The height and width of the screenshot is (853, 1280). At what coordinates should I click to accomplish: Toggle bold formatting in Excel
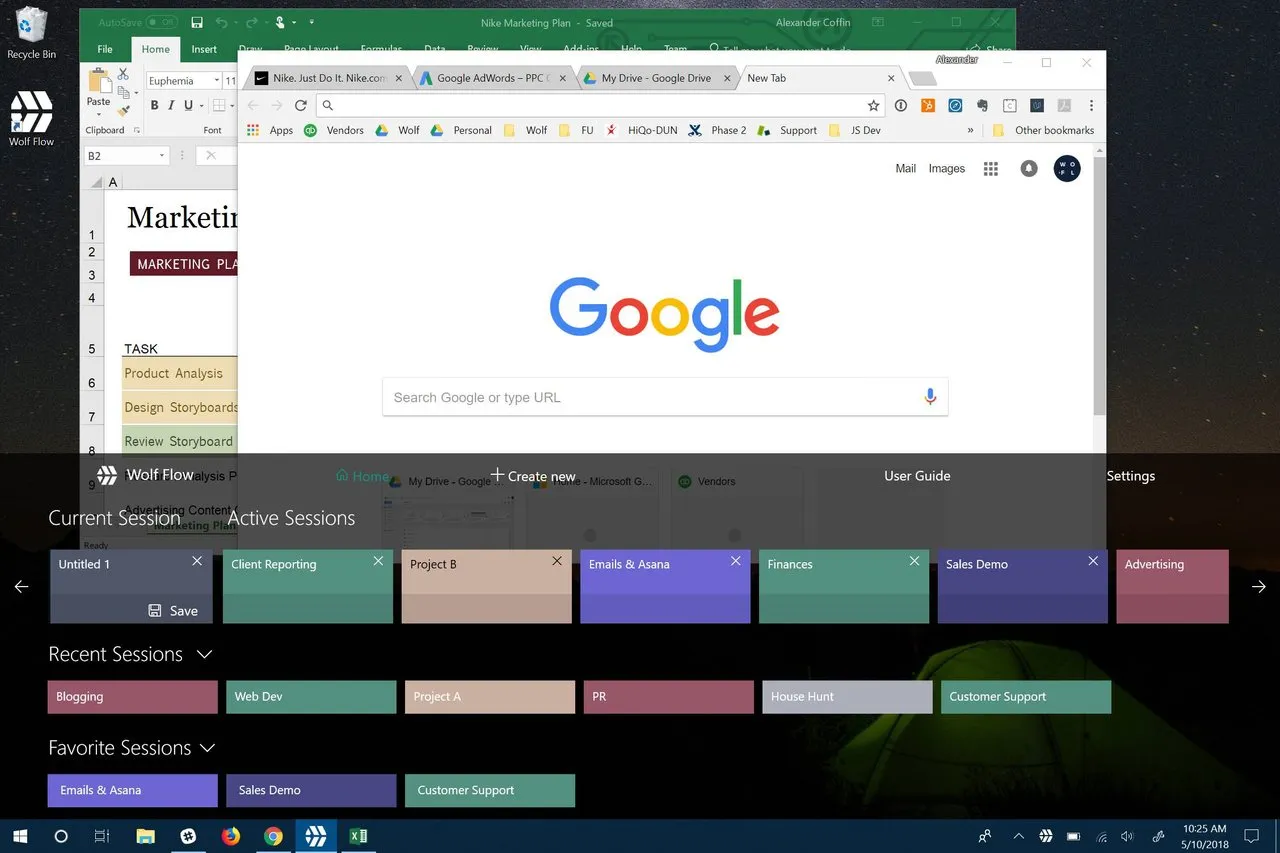155,105
